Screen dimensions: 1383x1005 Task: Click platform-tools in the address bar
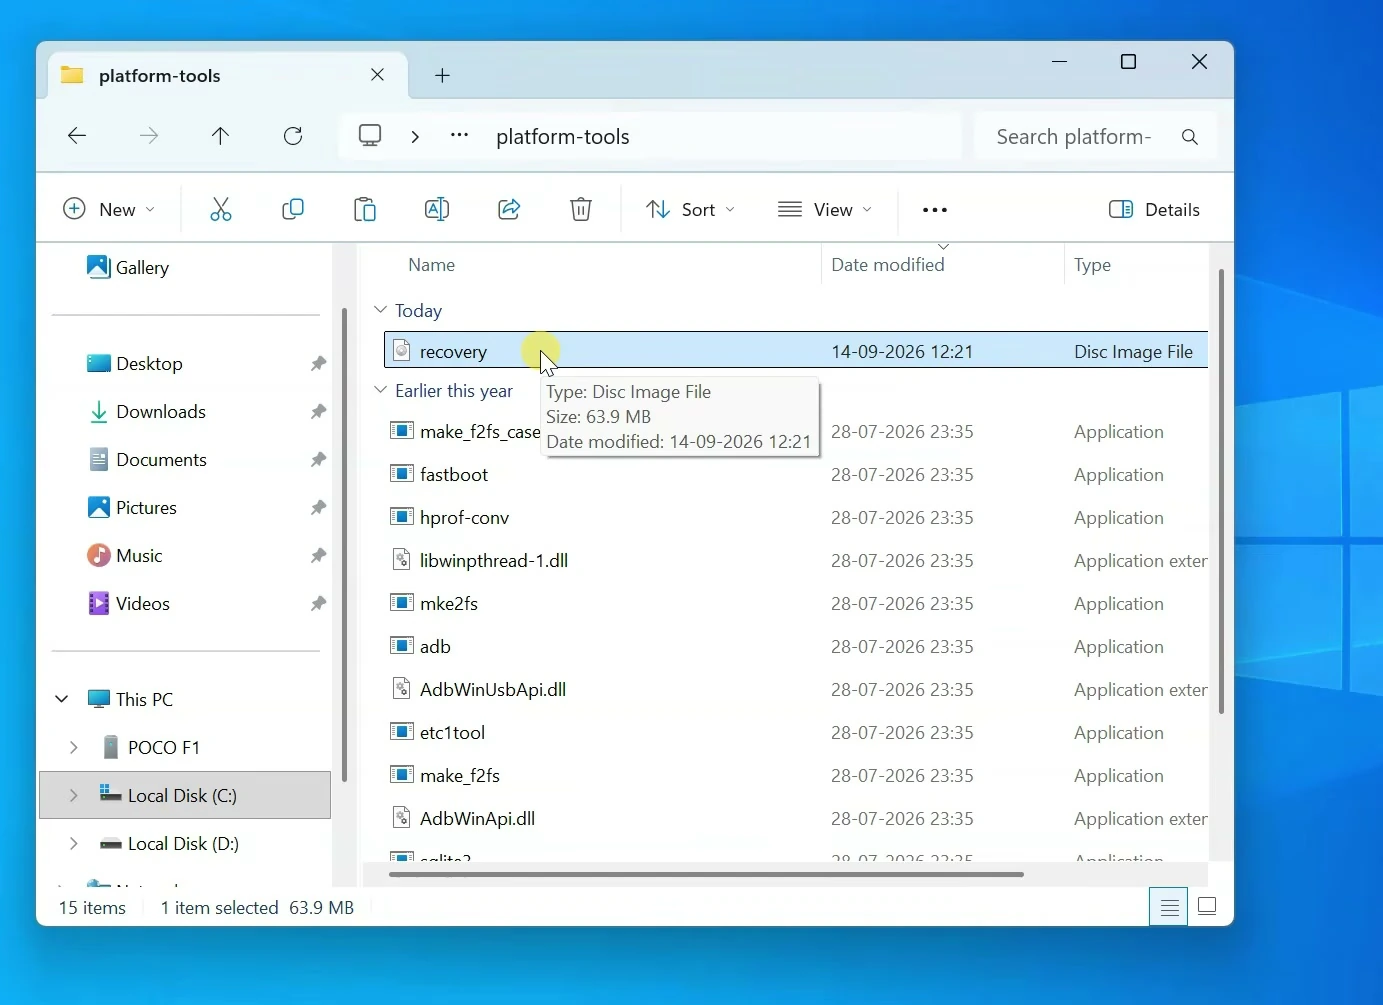coord(563,137)
